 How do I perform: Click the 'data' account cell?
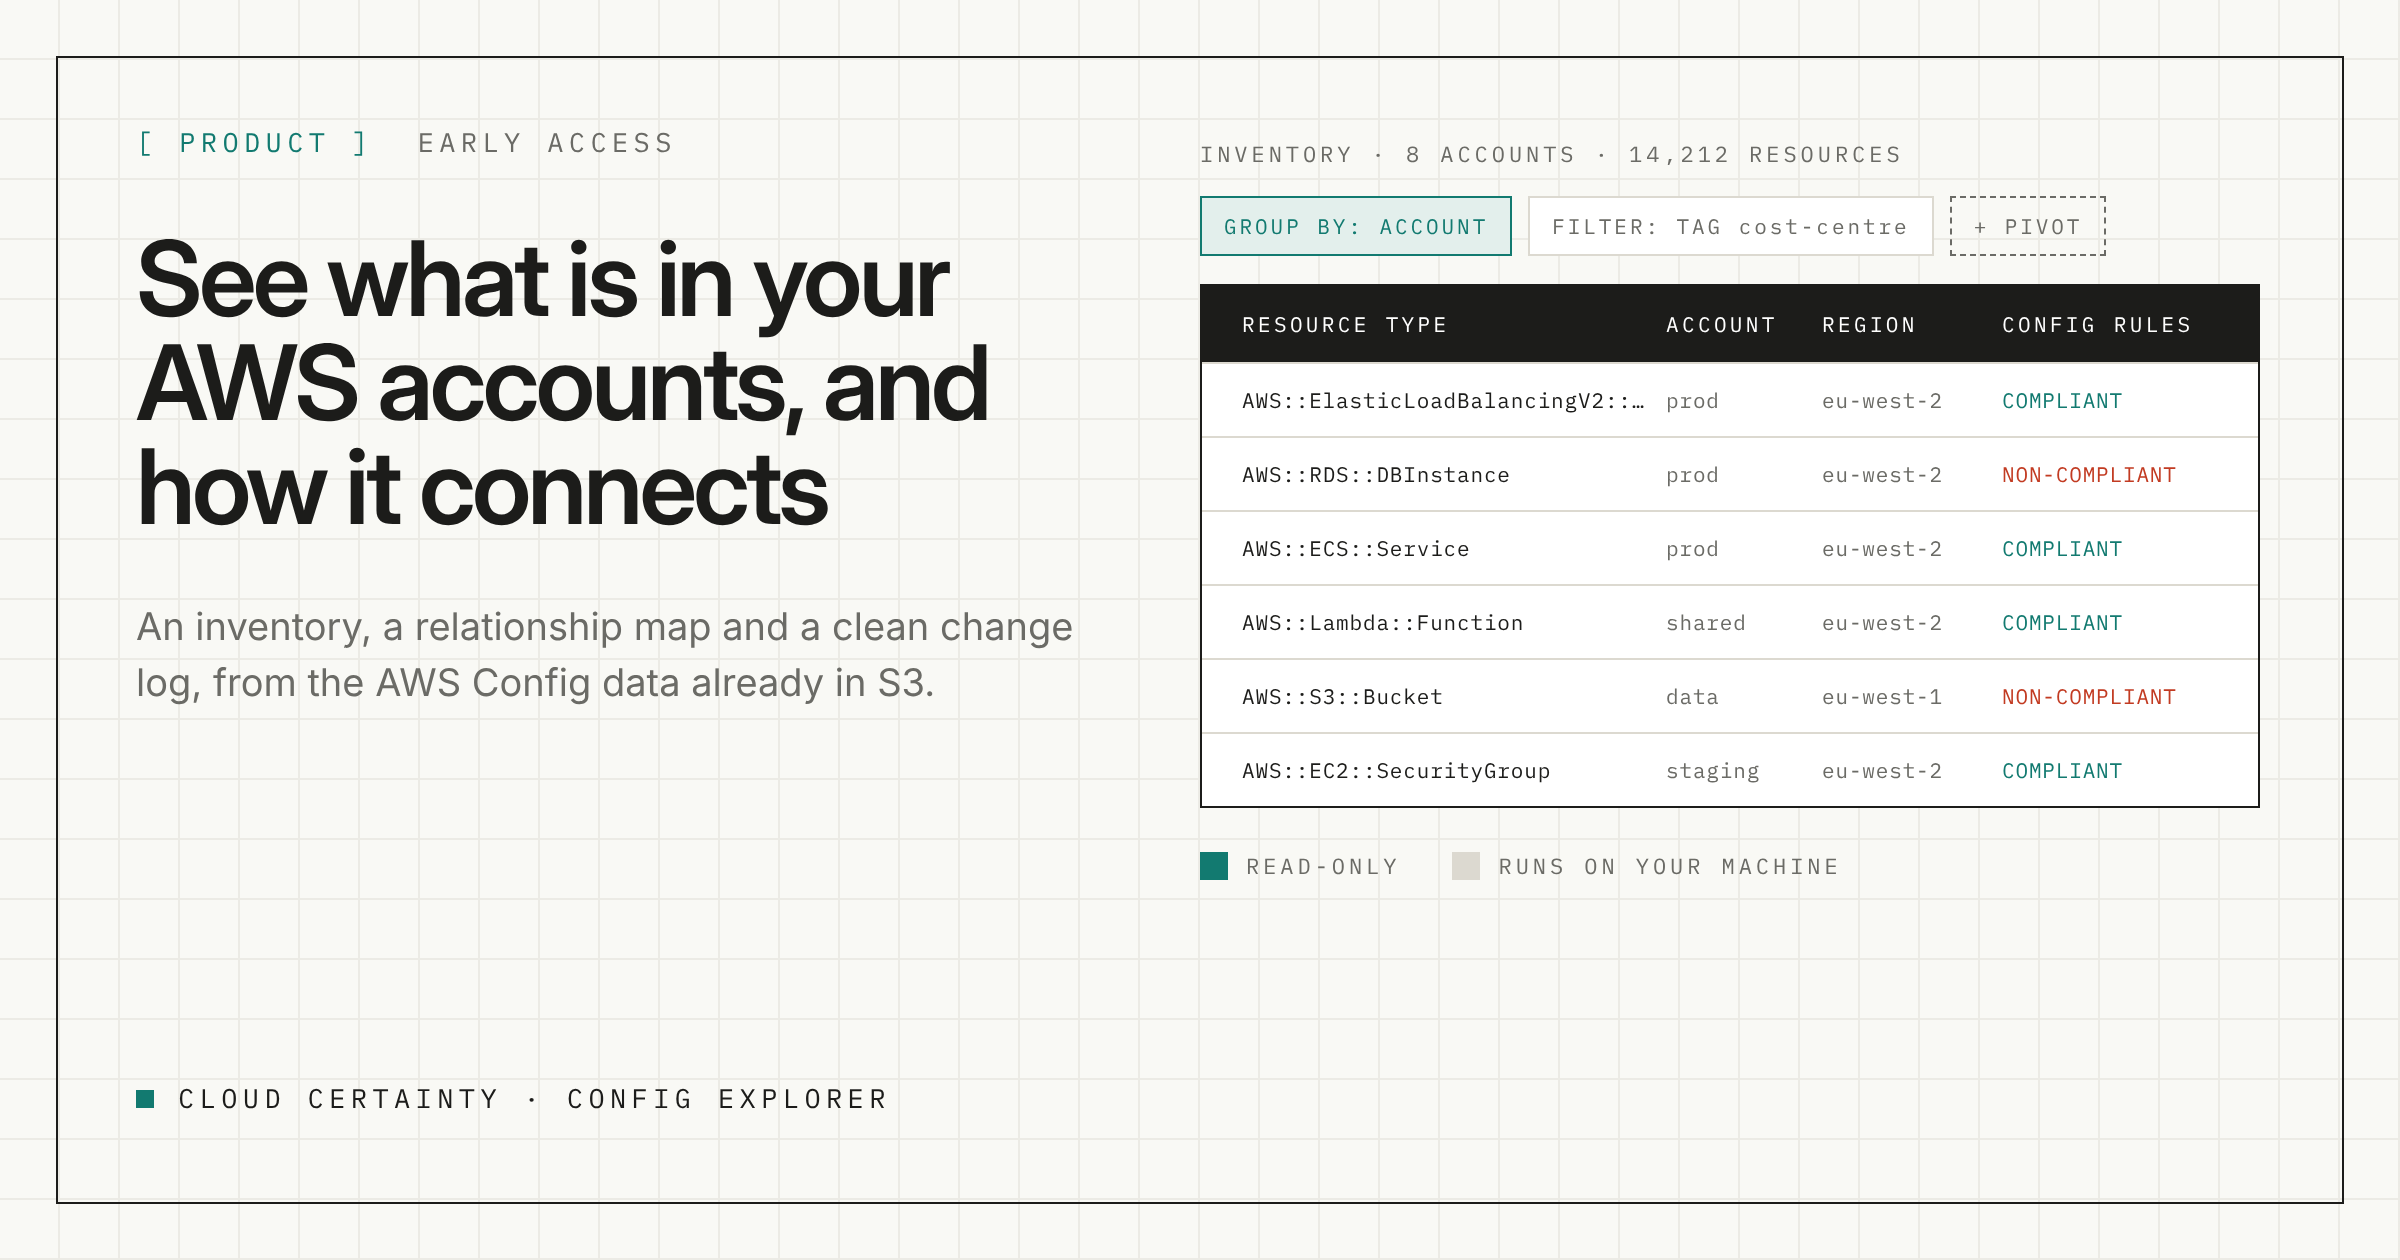(1692, 697)
